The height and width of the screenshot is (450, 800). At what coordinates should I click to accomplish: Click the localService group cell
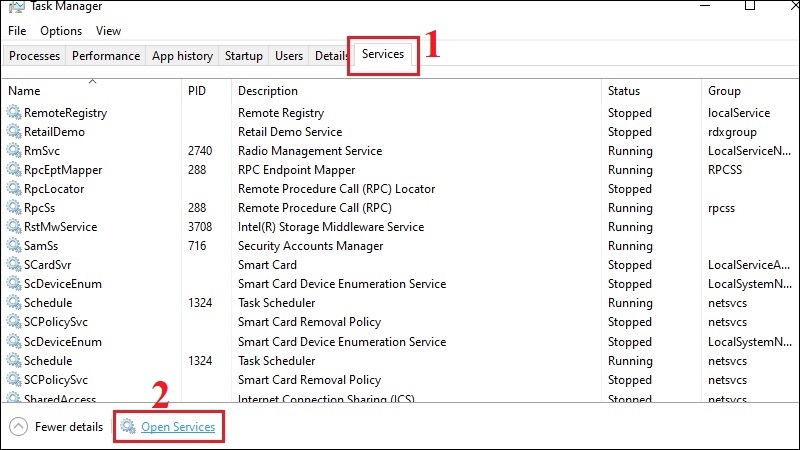pos(739,113)
